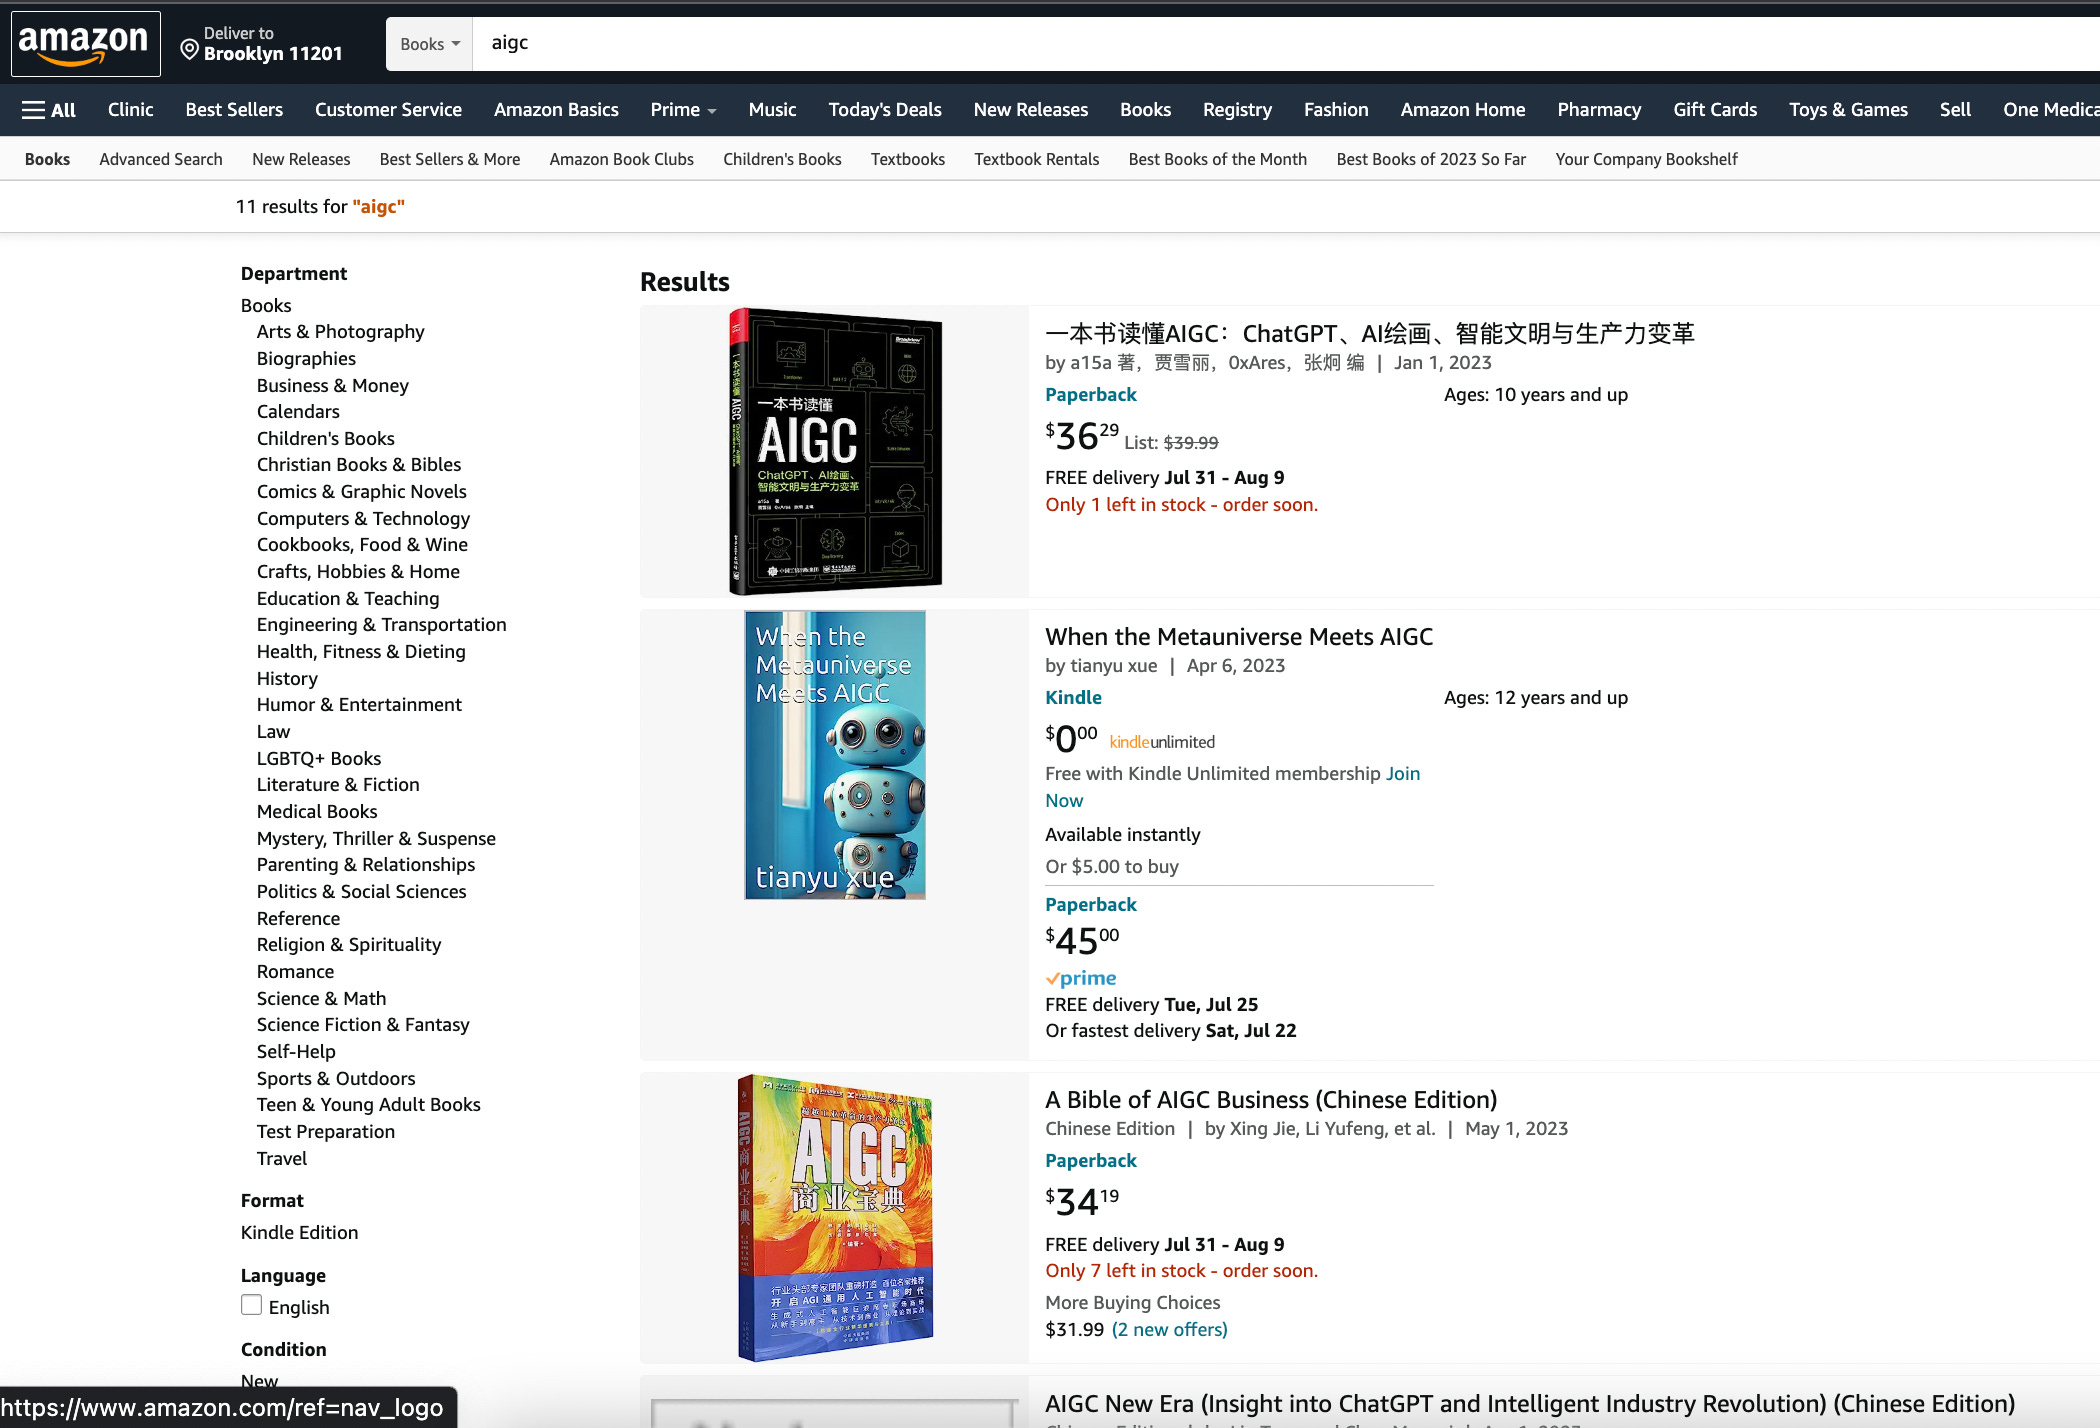Select Kindle format for the Metauniverse book
Viewport: 2100px width, 1428px height.
click(1073, 697)
